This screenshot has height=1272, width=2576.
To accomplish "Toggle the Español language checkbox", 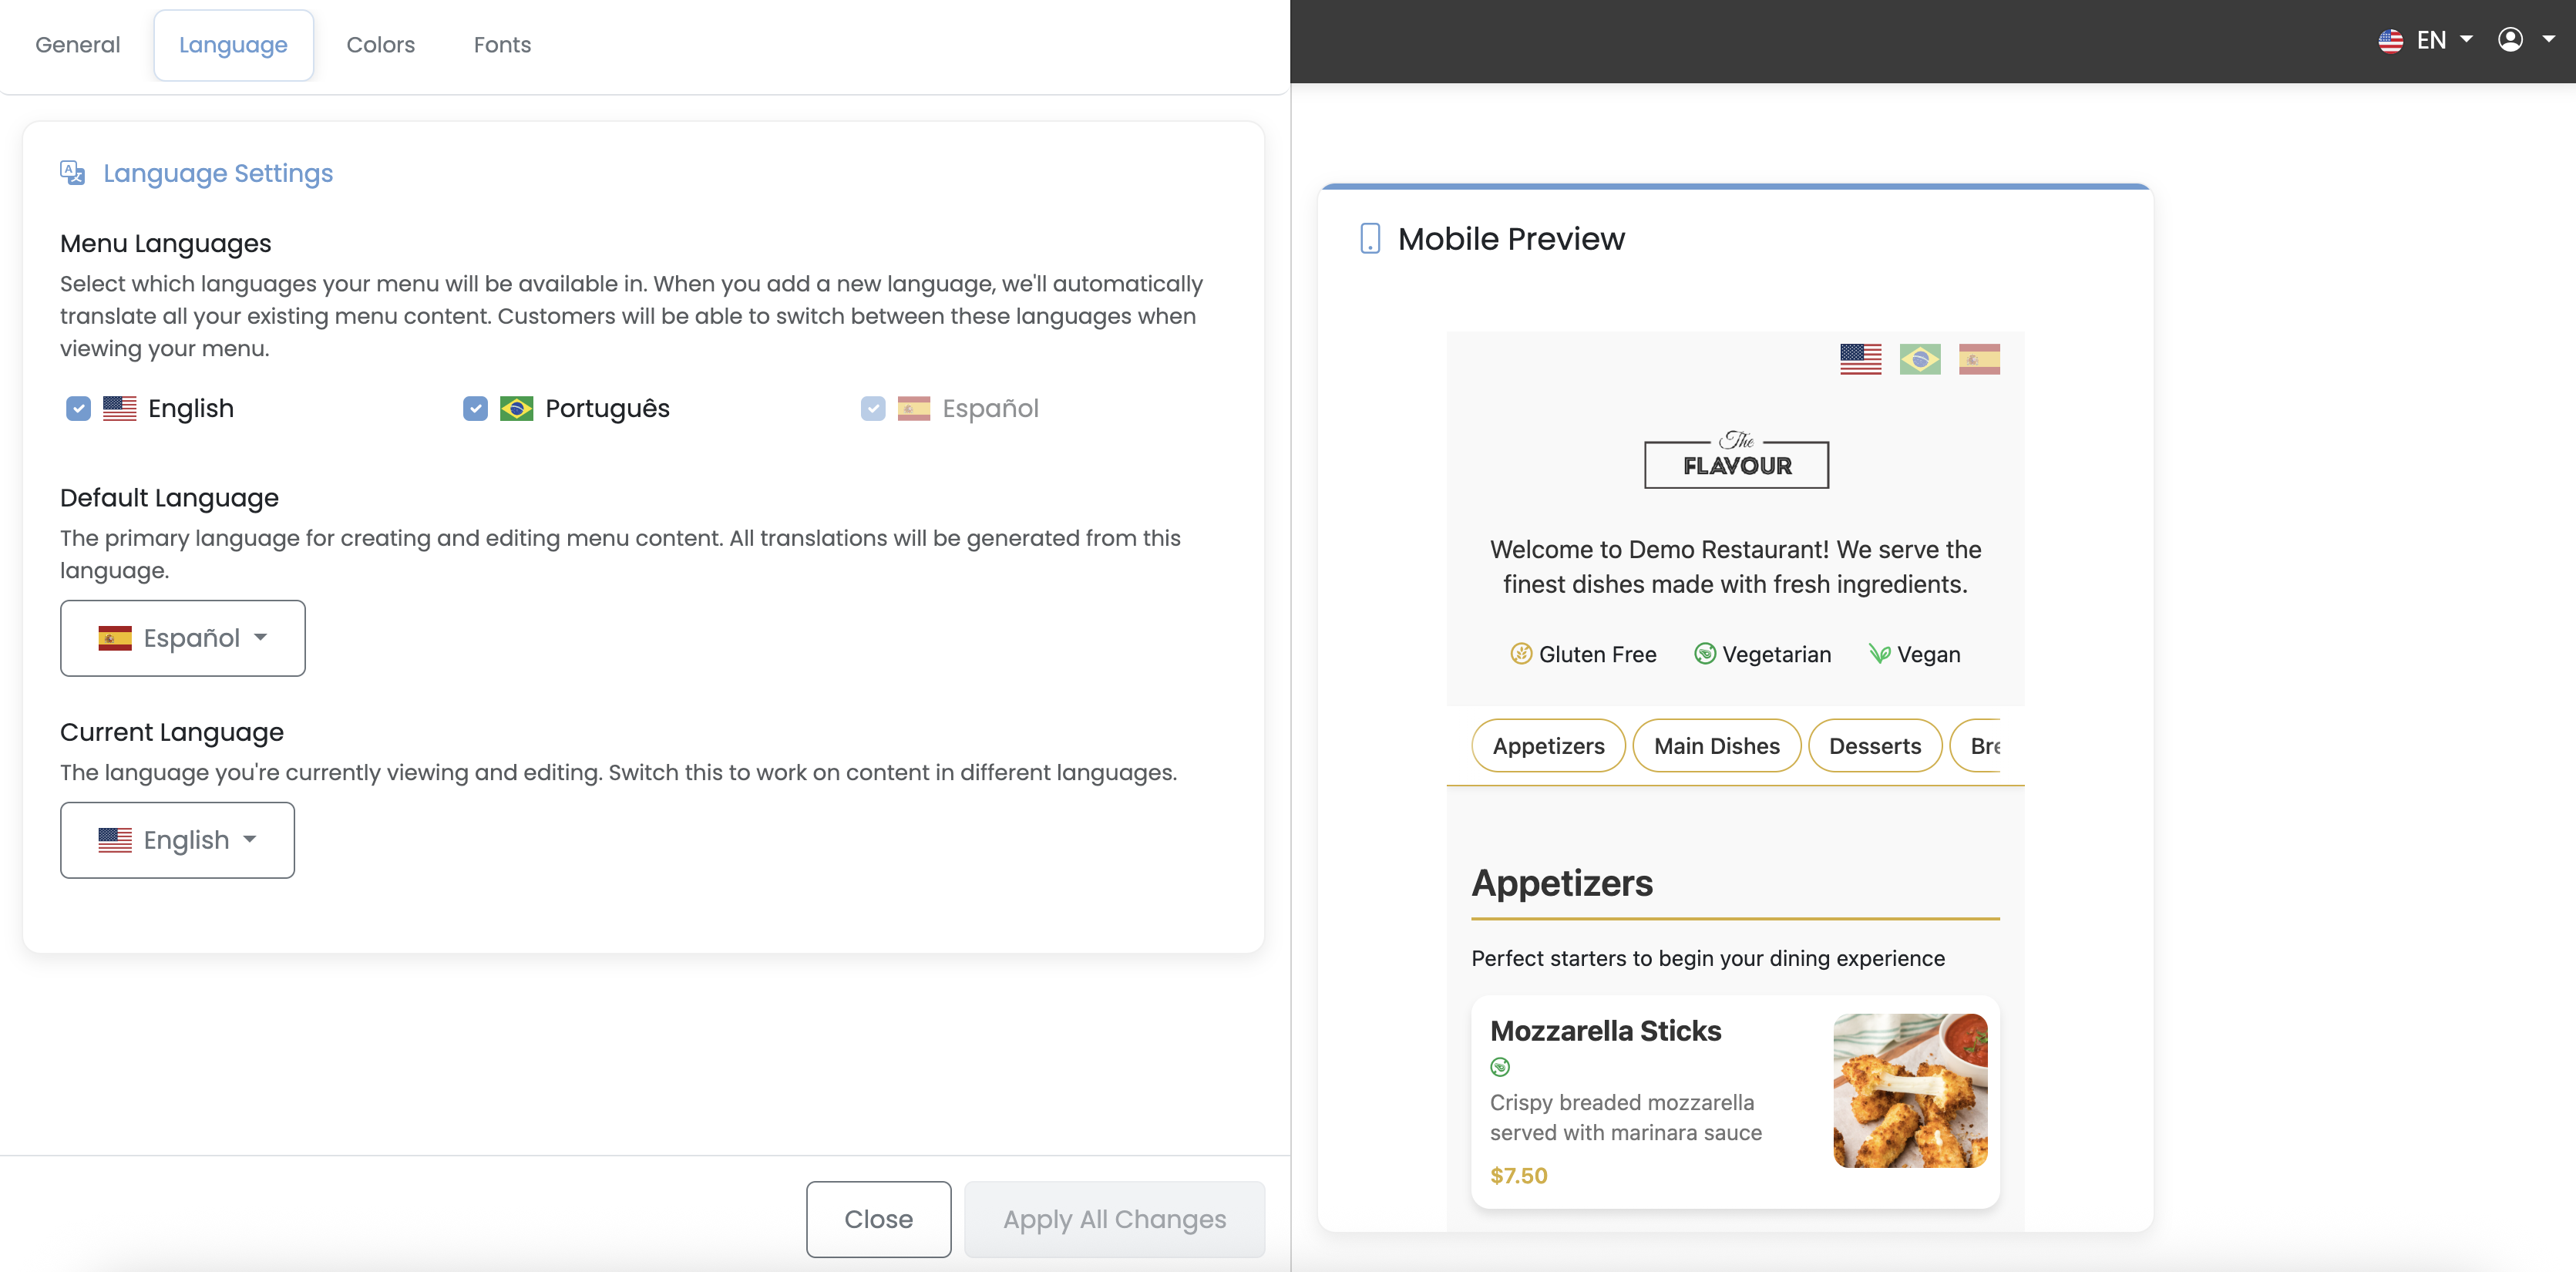I will [x=873, y=409].
